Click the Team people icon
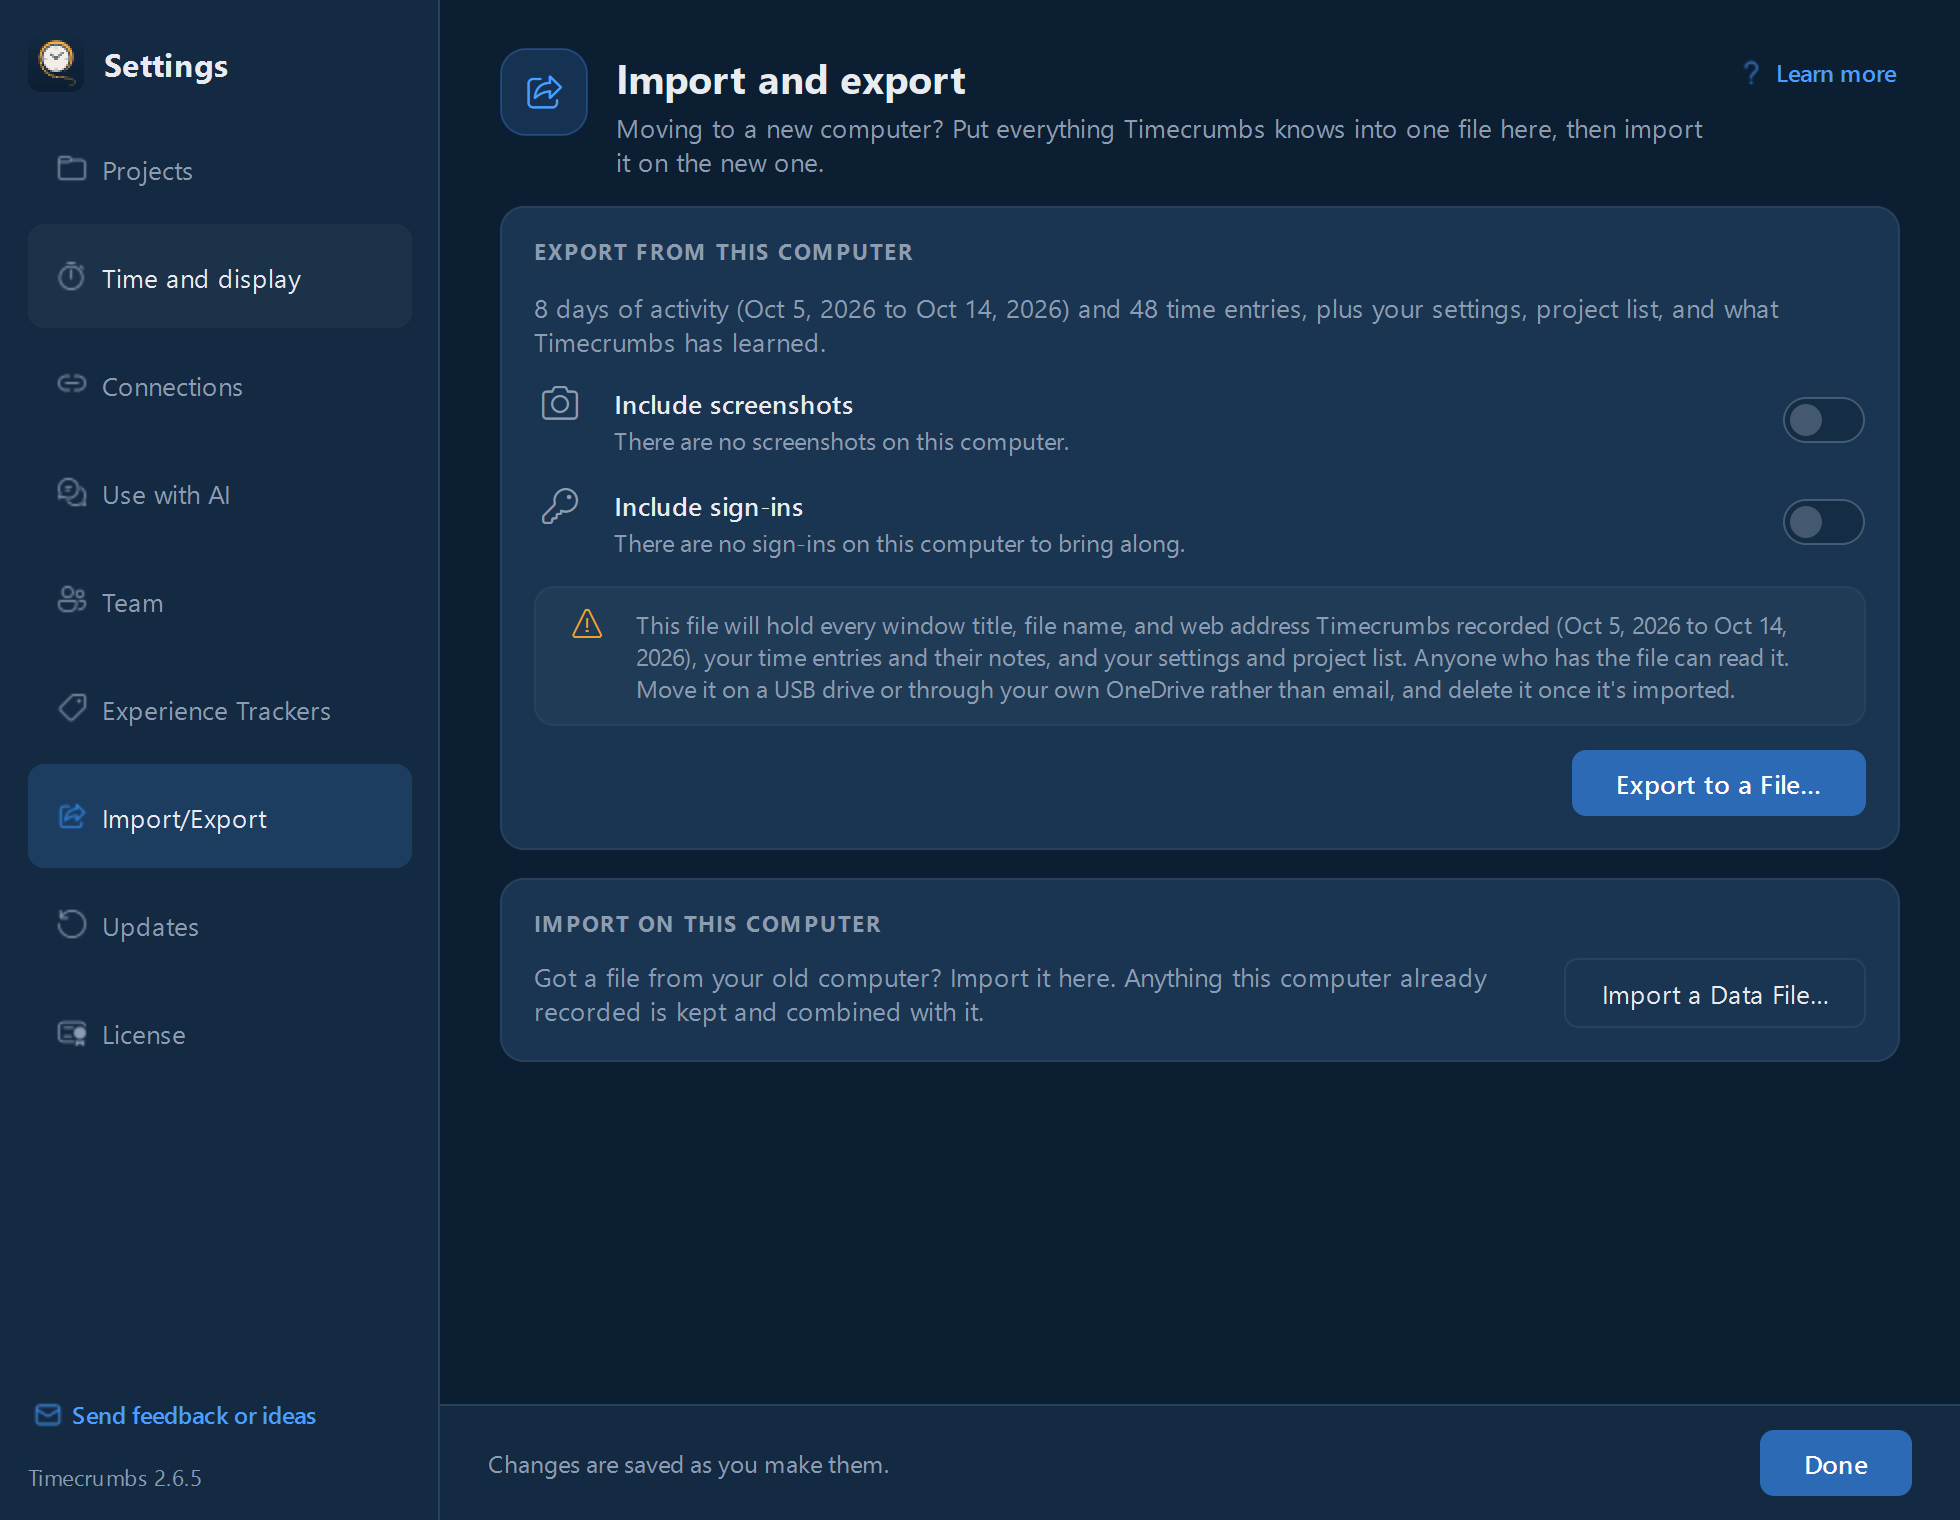Image resolution: width=1960 pixels, height=1520 pixels. pyautogui.click(x=72, y=600)
